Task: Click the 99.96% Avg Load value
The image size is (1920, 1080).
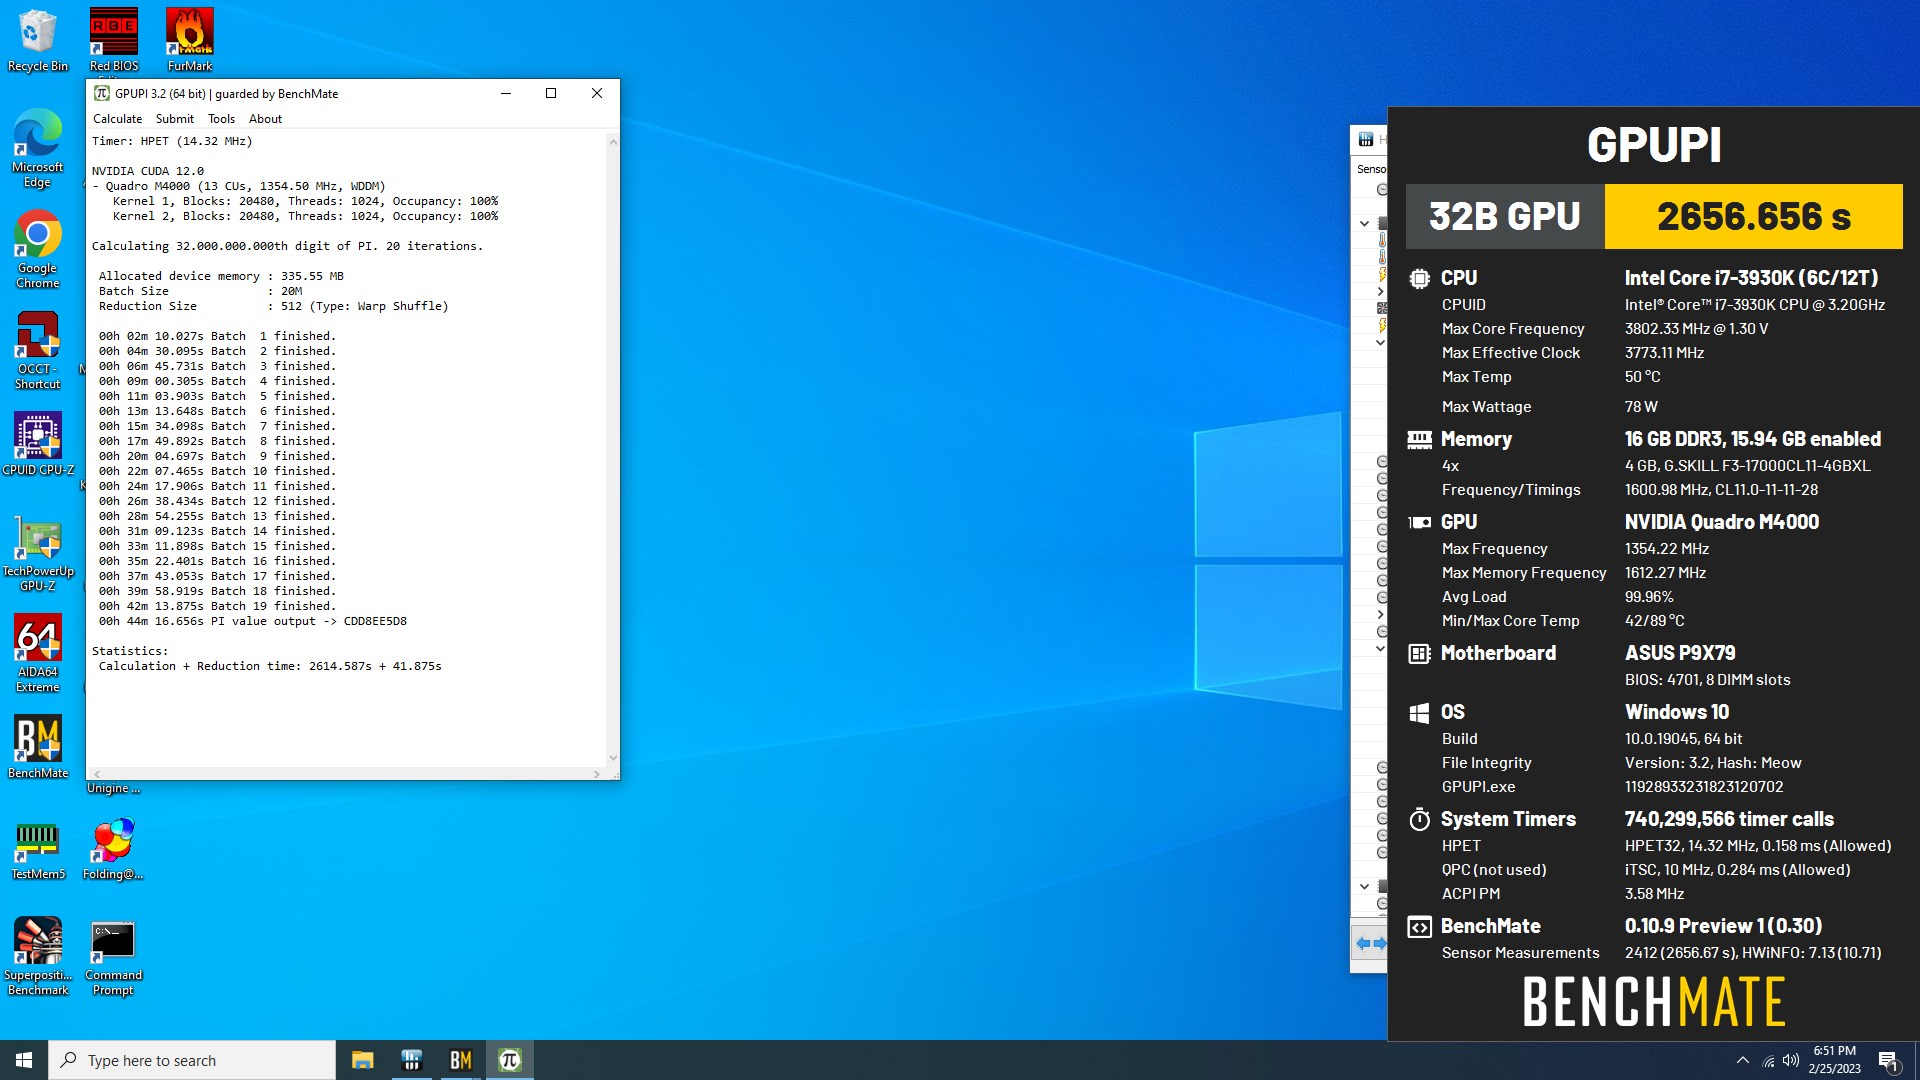Action: 1649,597
